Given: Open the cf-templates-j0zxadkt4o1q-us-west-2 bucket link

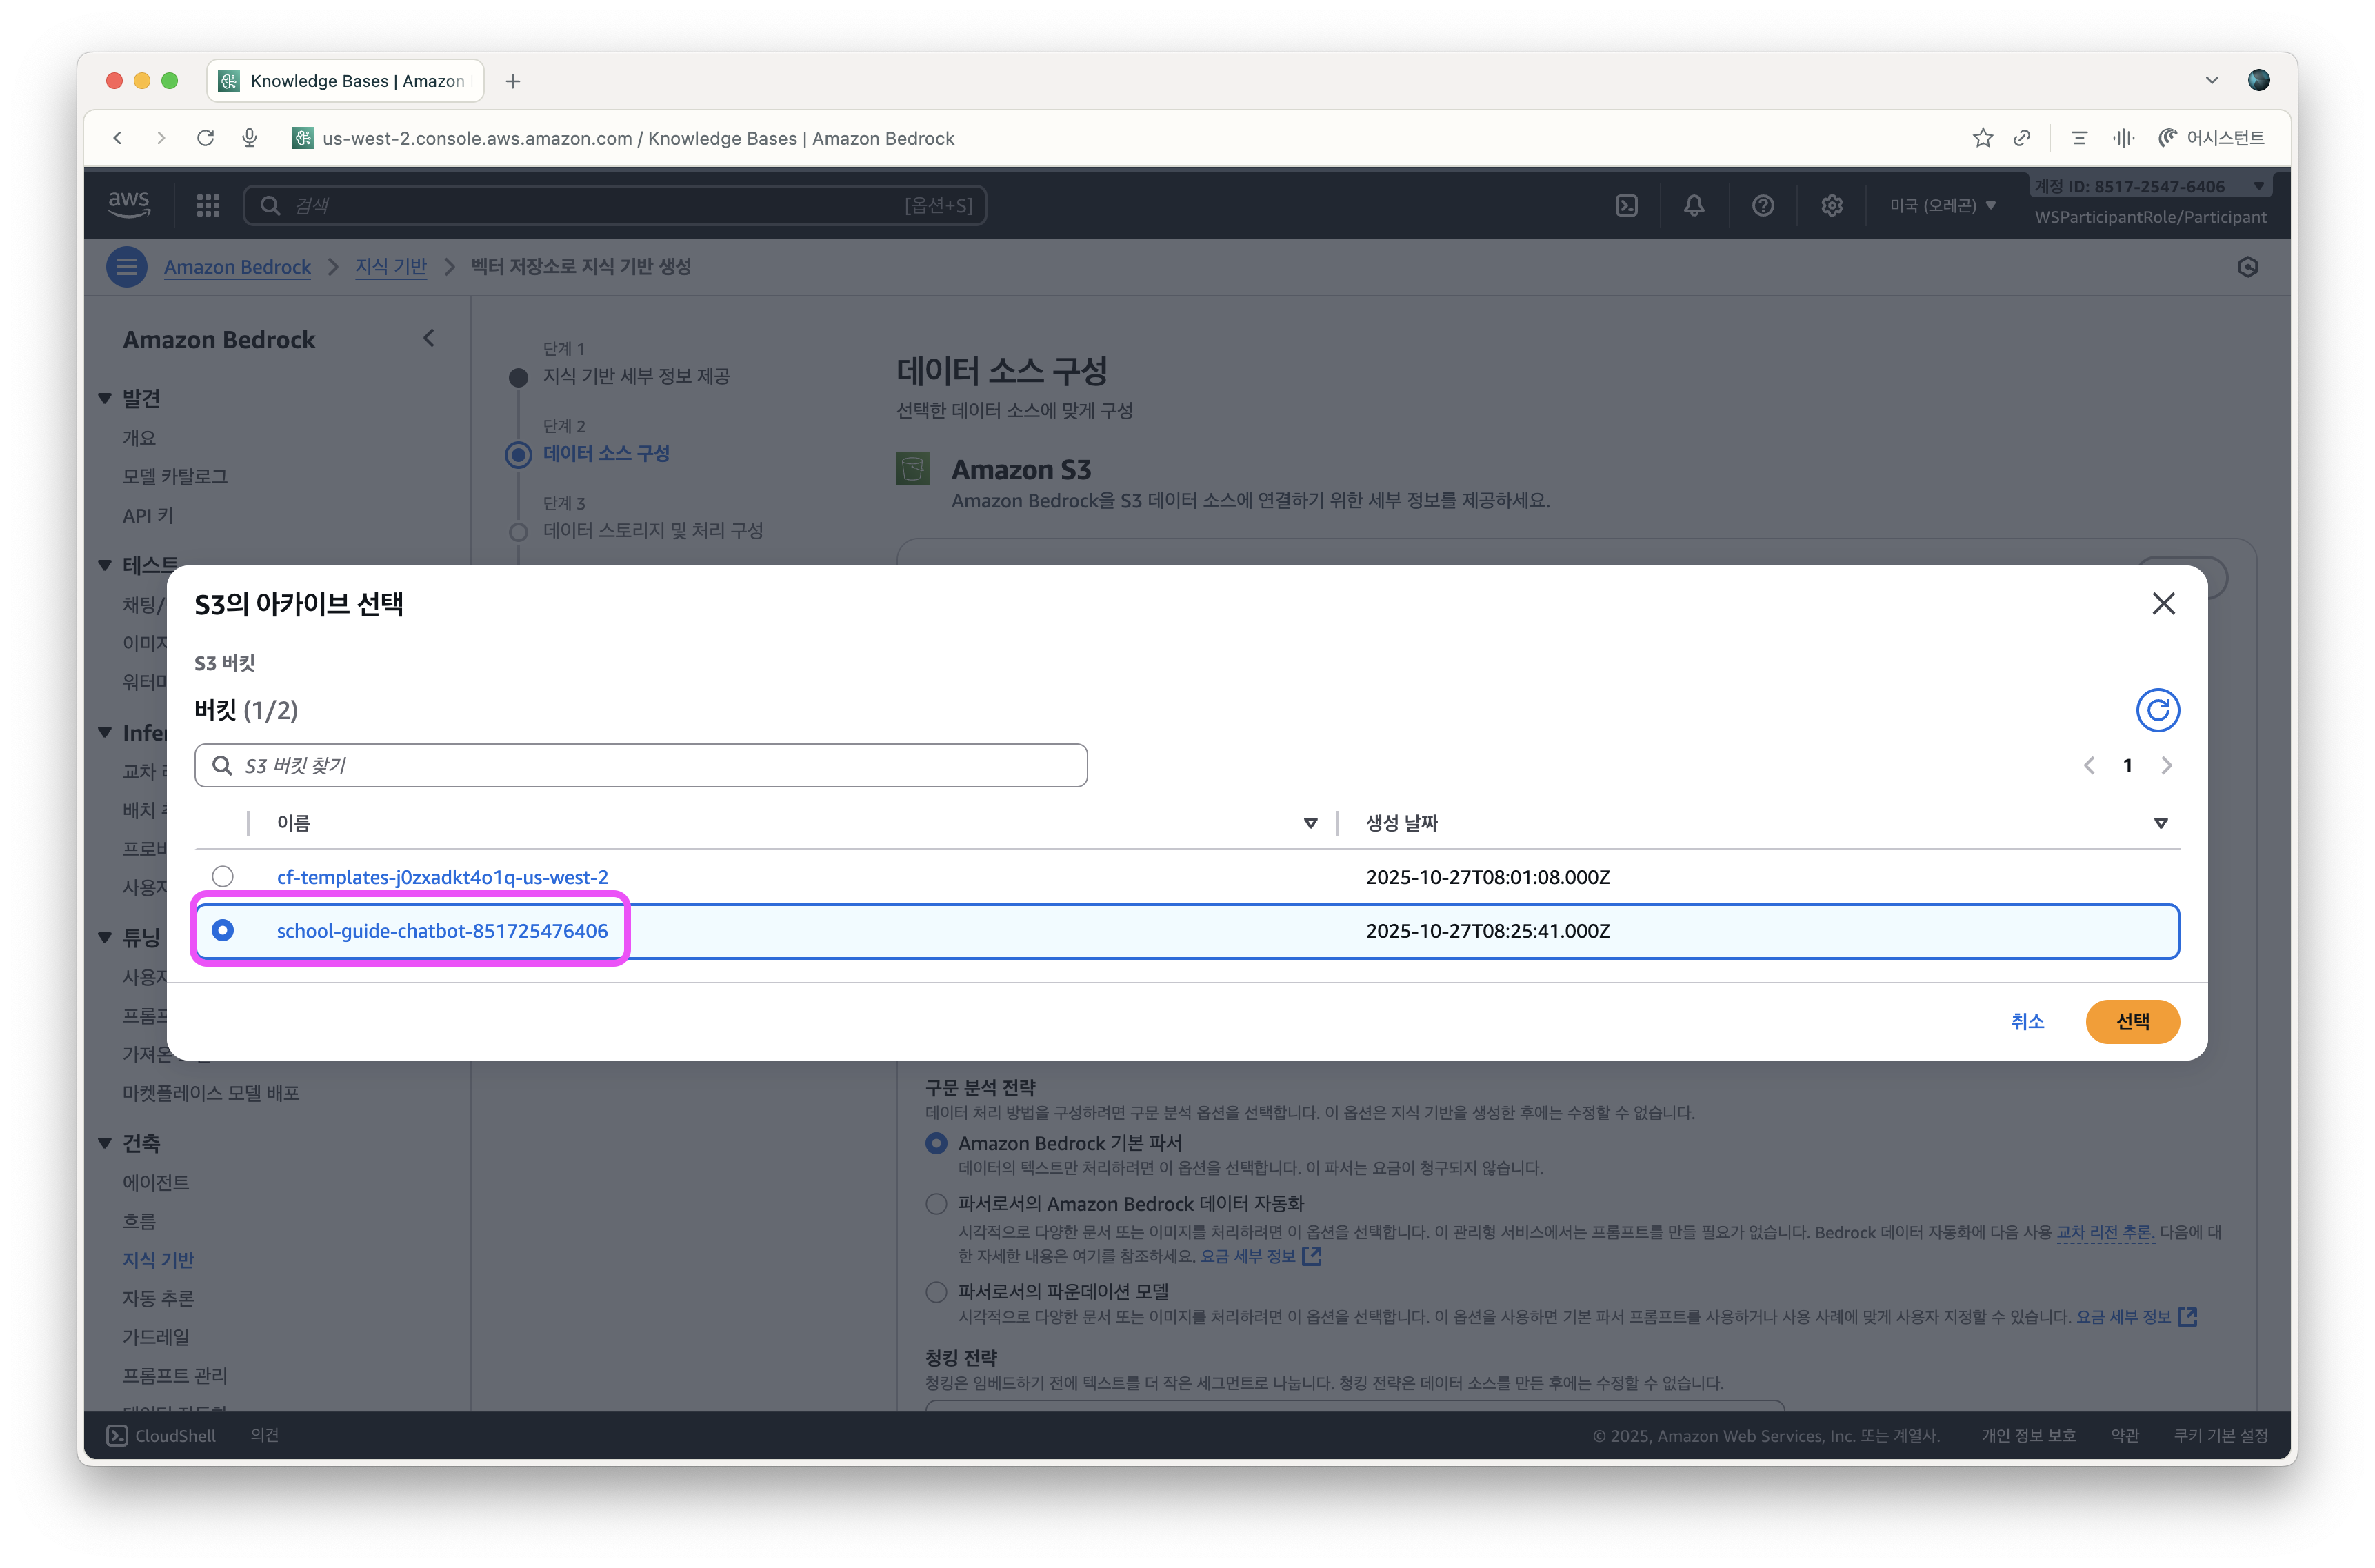Looking at the screenshot, I should tap(443, 877).
